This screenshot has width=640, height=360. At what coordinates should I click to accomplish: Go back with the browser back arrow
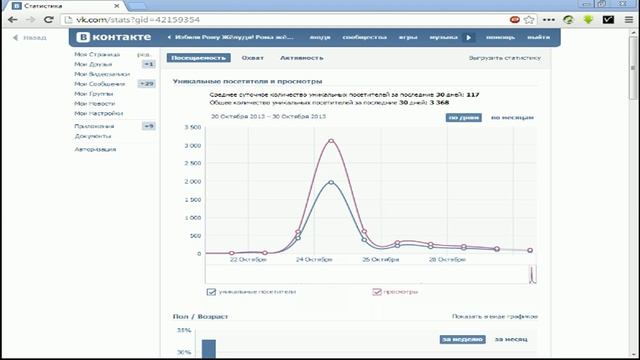[13, 20]
